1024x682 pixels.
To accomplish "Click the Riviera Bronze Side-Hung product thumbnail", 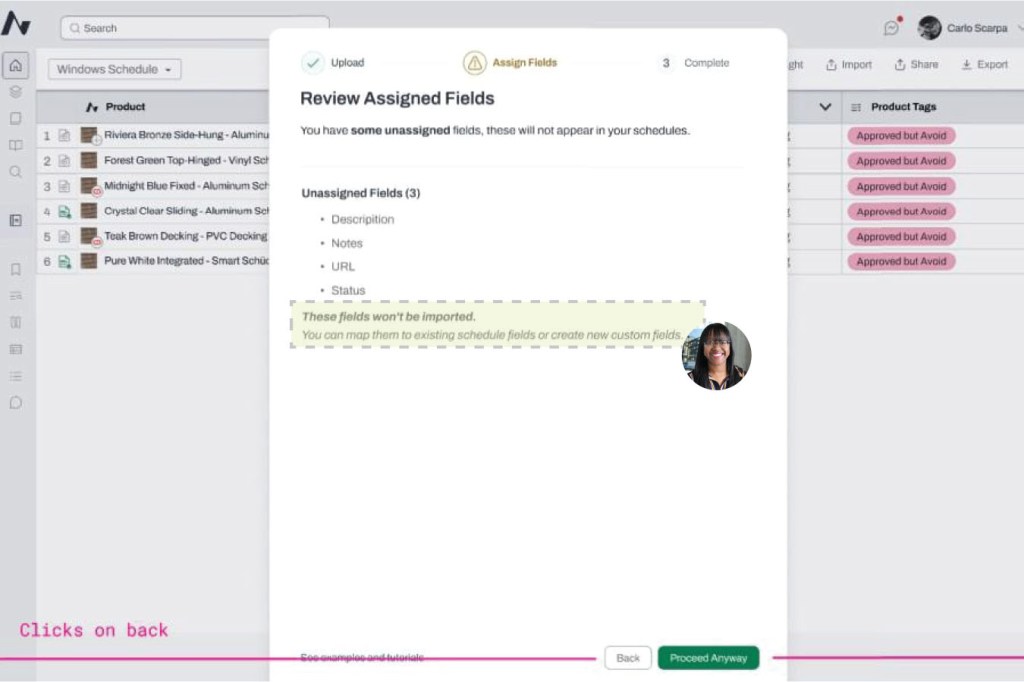I will pos(90,135).
